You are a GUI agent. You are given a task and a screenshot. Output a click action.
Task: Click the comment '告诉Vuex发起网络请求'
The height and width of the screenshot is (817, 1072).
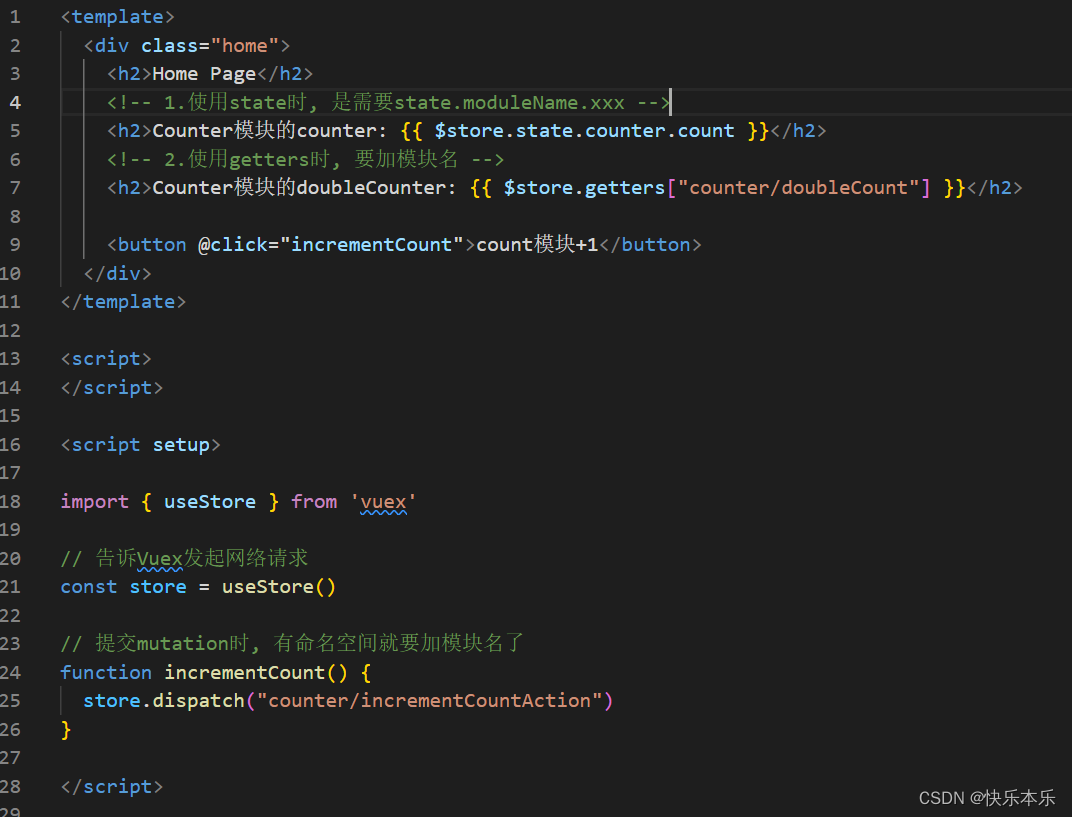pos(185,559)
